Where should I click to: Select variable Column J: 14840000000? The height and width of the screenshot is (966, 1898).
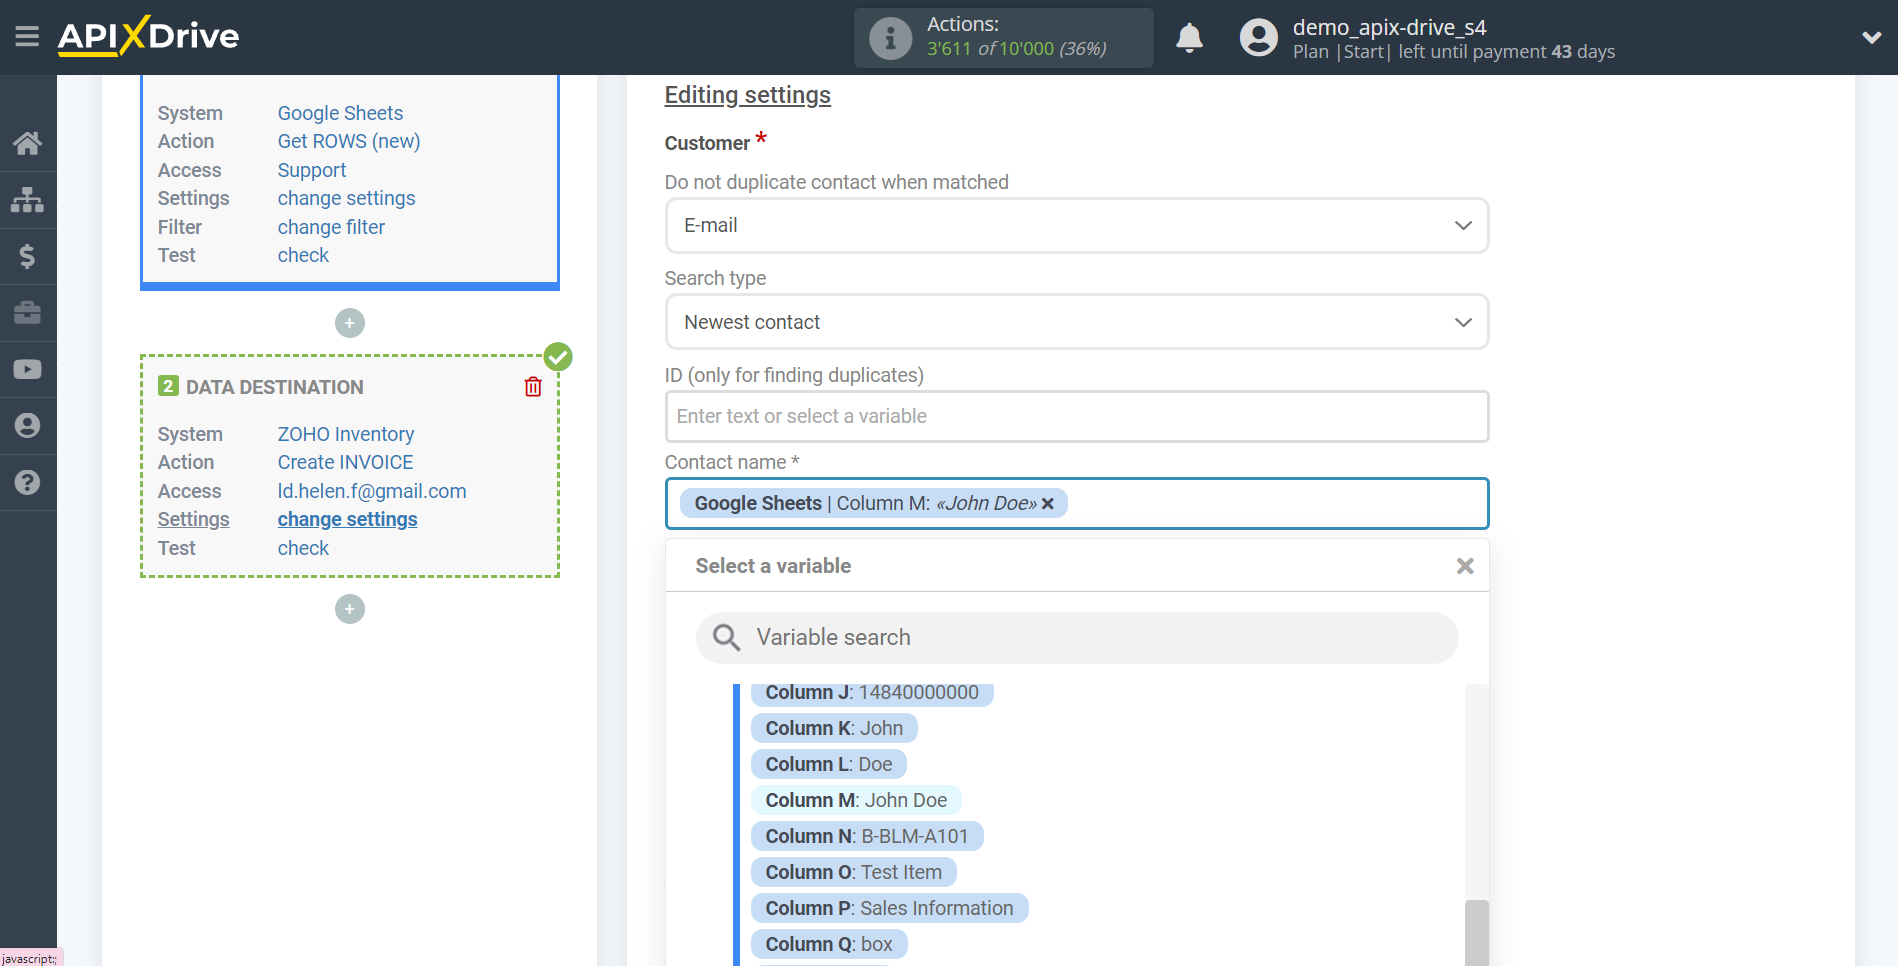coord(872,693)
